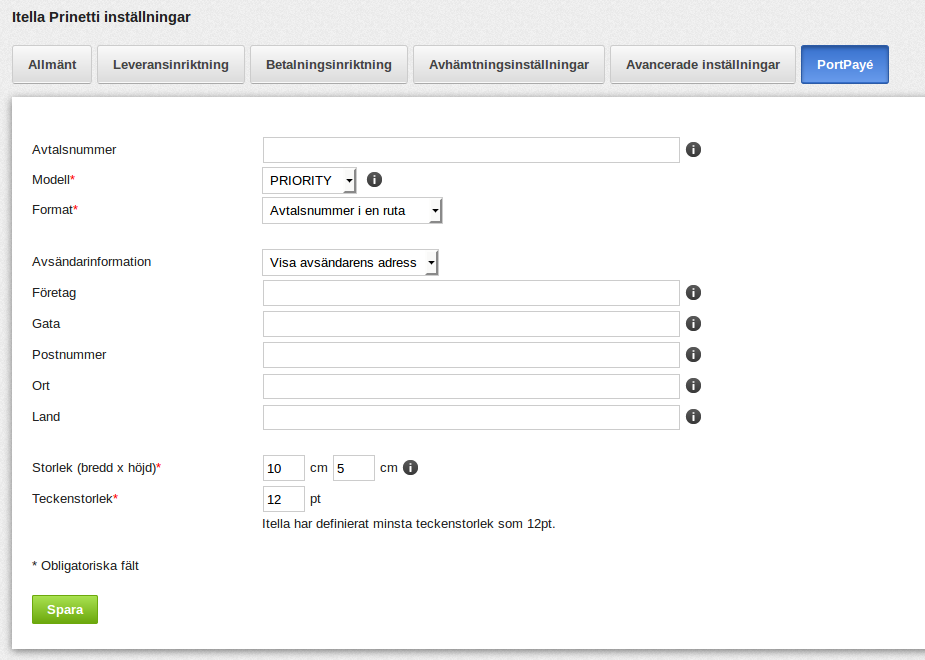This screenshot has height=660, width=925.
Task: Click the 'Avsändarinformation' label
Action: [x=91, y=262]
